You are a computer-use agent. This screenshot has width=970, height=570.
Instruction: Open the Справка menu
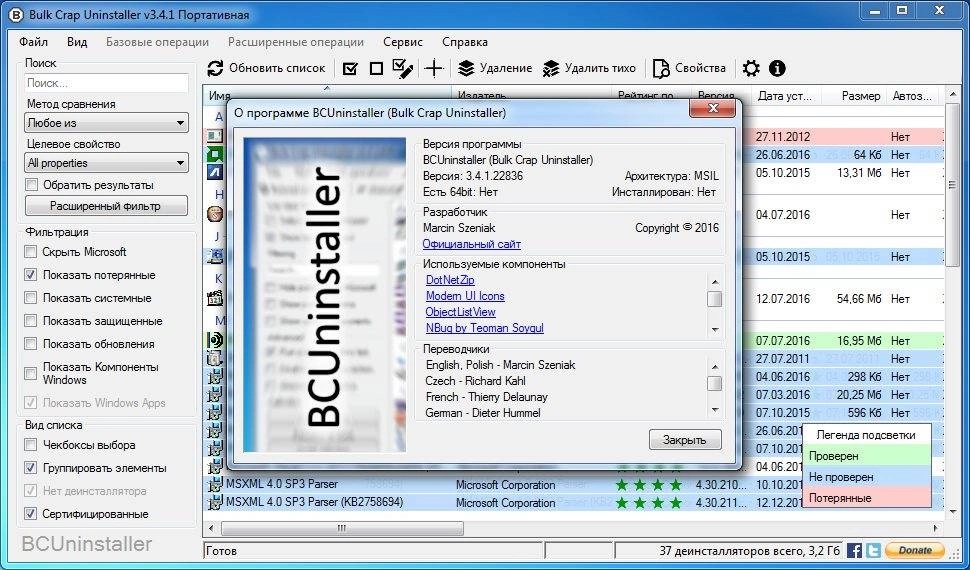[465, 42]
